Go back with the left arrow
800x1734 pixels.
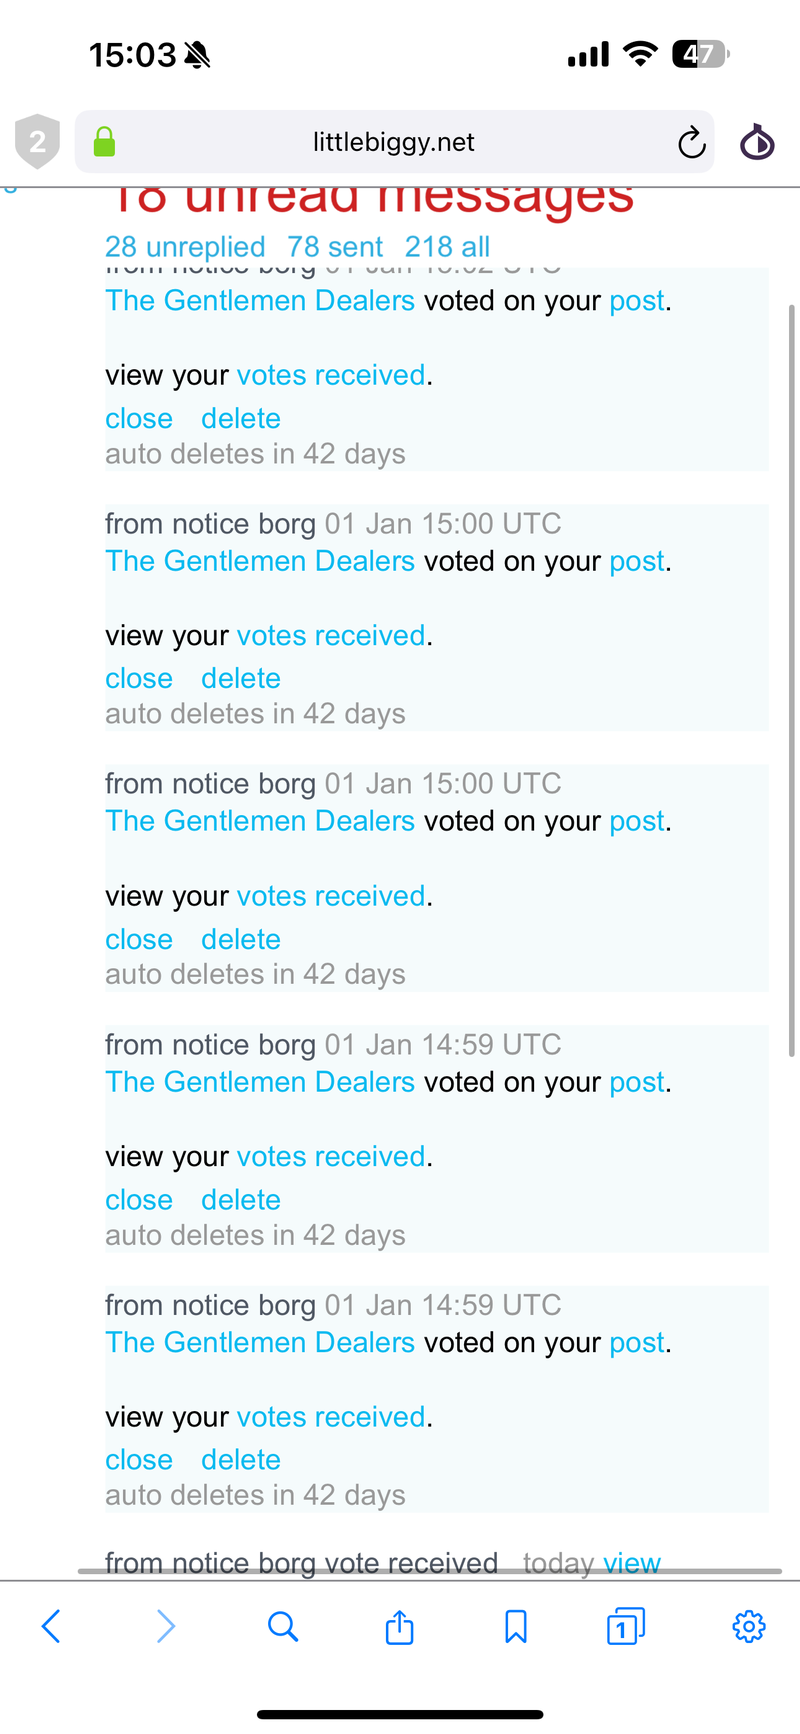[52, 1627]
